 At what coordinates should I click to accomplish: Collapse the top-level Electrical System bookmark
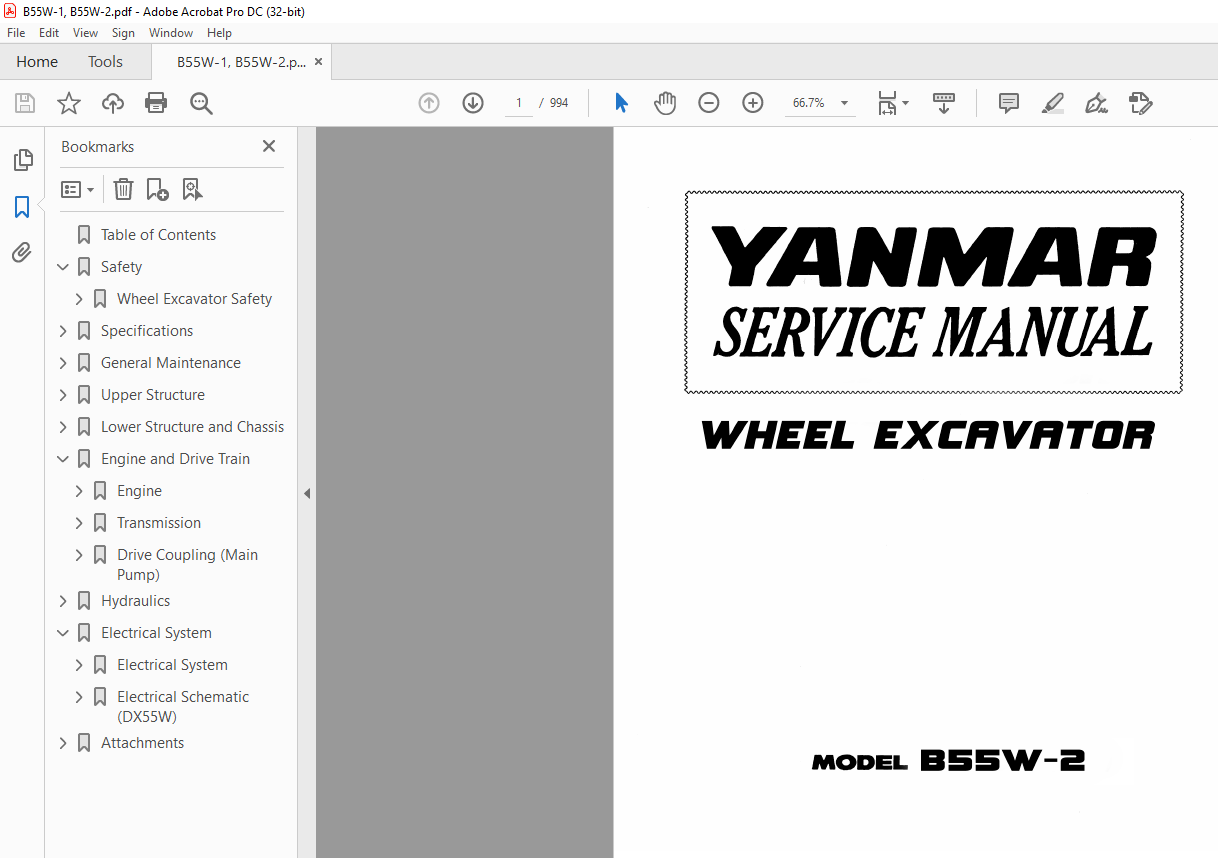pos(63,633)
